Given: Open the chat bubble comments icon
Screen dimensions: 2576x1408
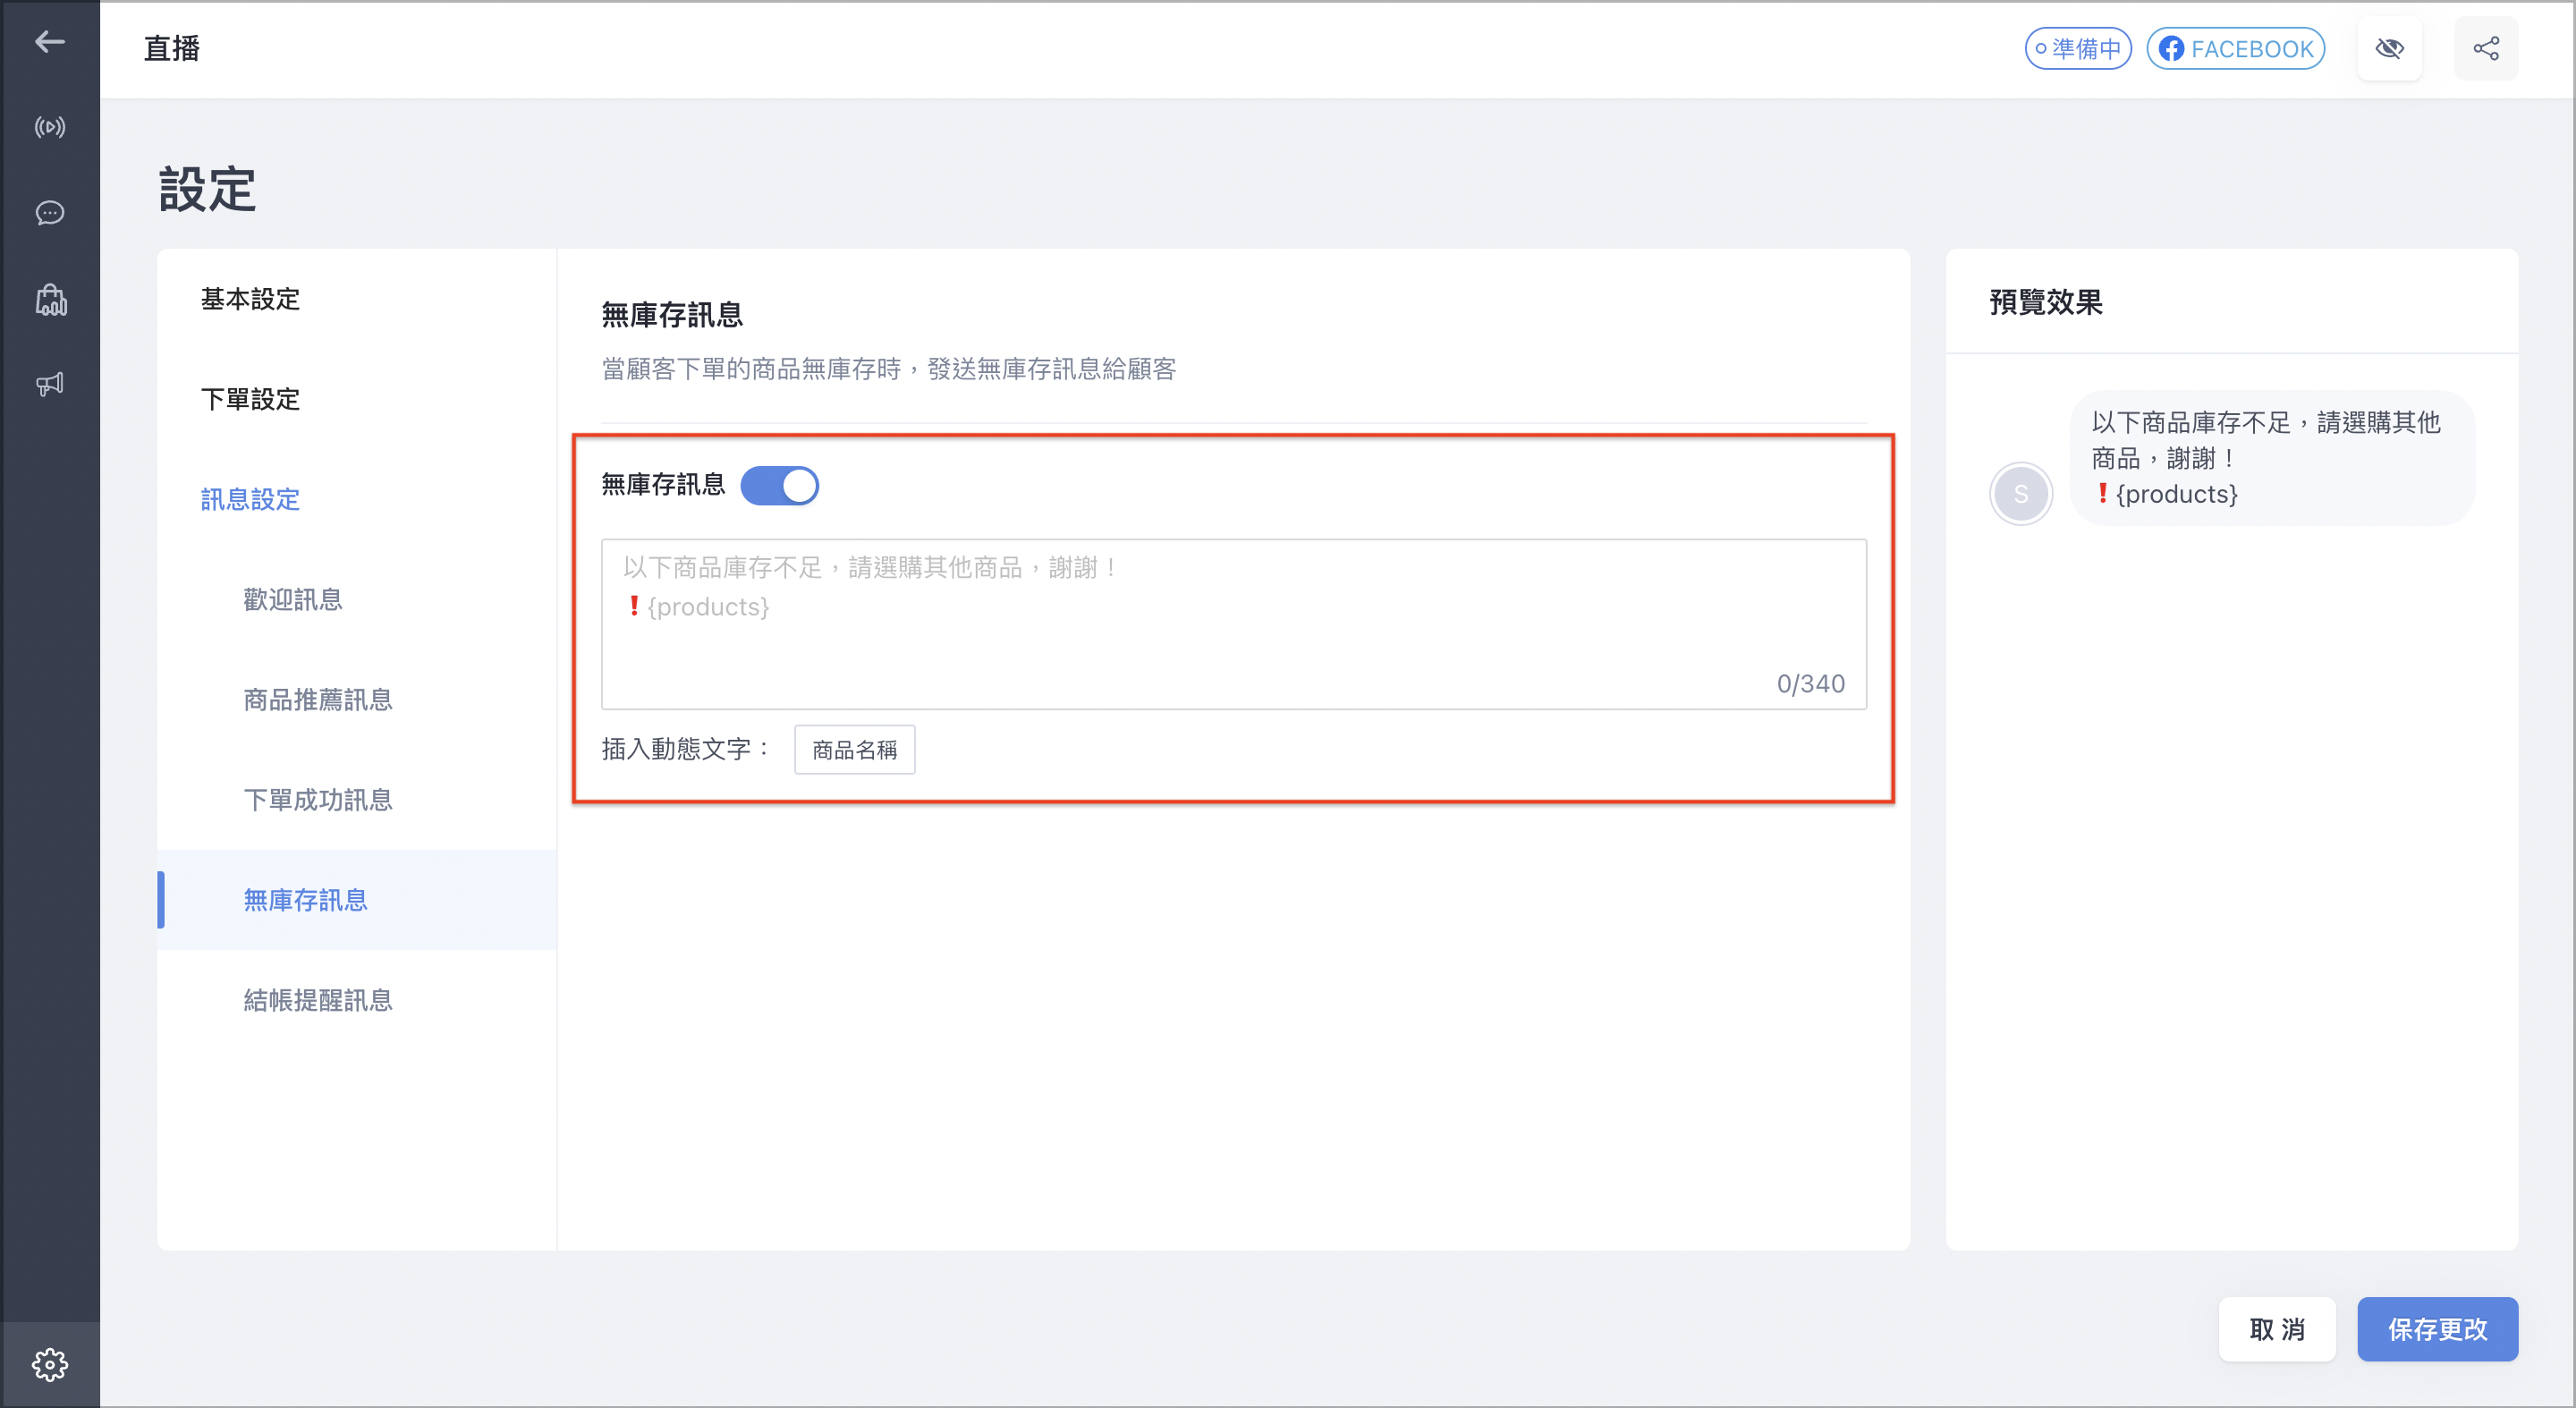Looking at the screenshot, I should pos(49,213).
